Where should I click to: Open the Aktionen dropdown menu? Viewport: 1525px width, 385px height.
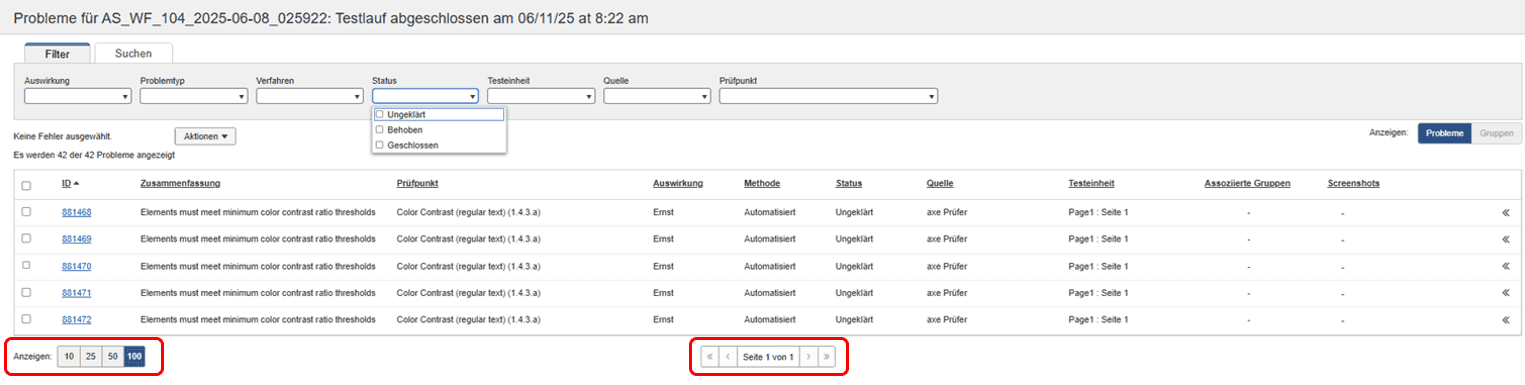(205, 136)
